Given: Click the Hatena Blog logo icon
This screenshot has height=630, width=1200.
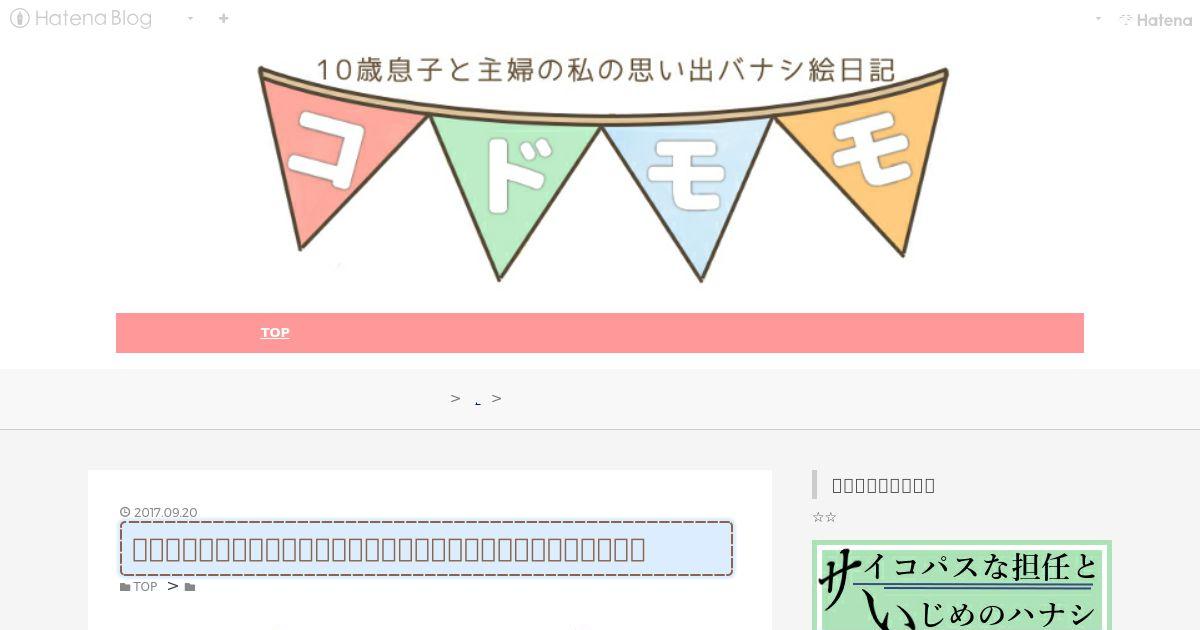Looking at the screenshot, I should coord(19,18).
